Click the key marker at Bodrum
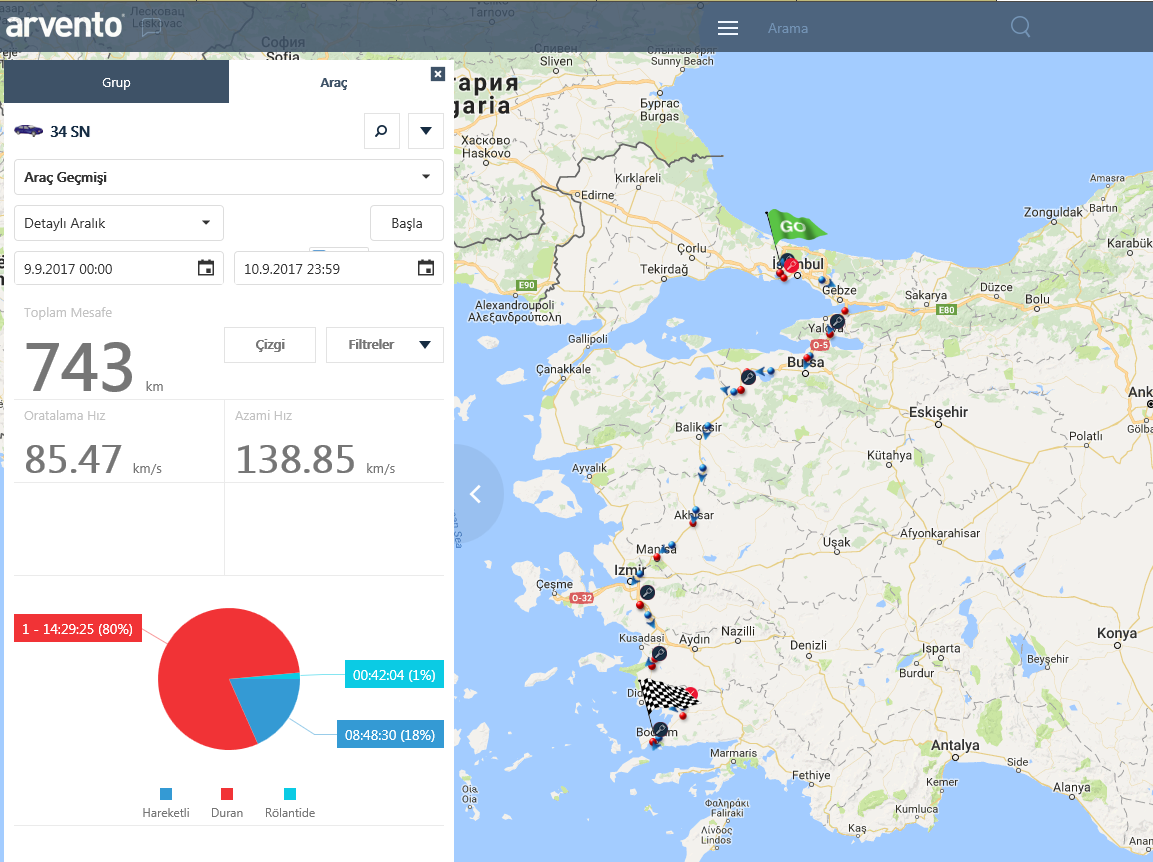The height and width of the screenshot is (862, 1153). [660, 730]
